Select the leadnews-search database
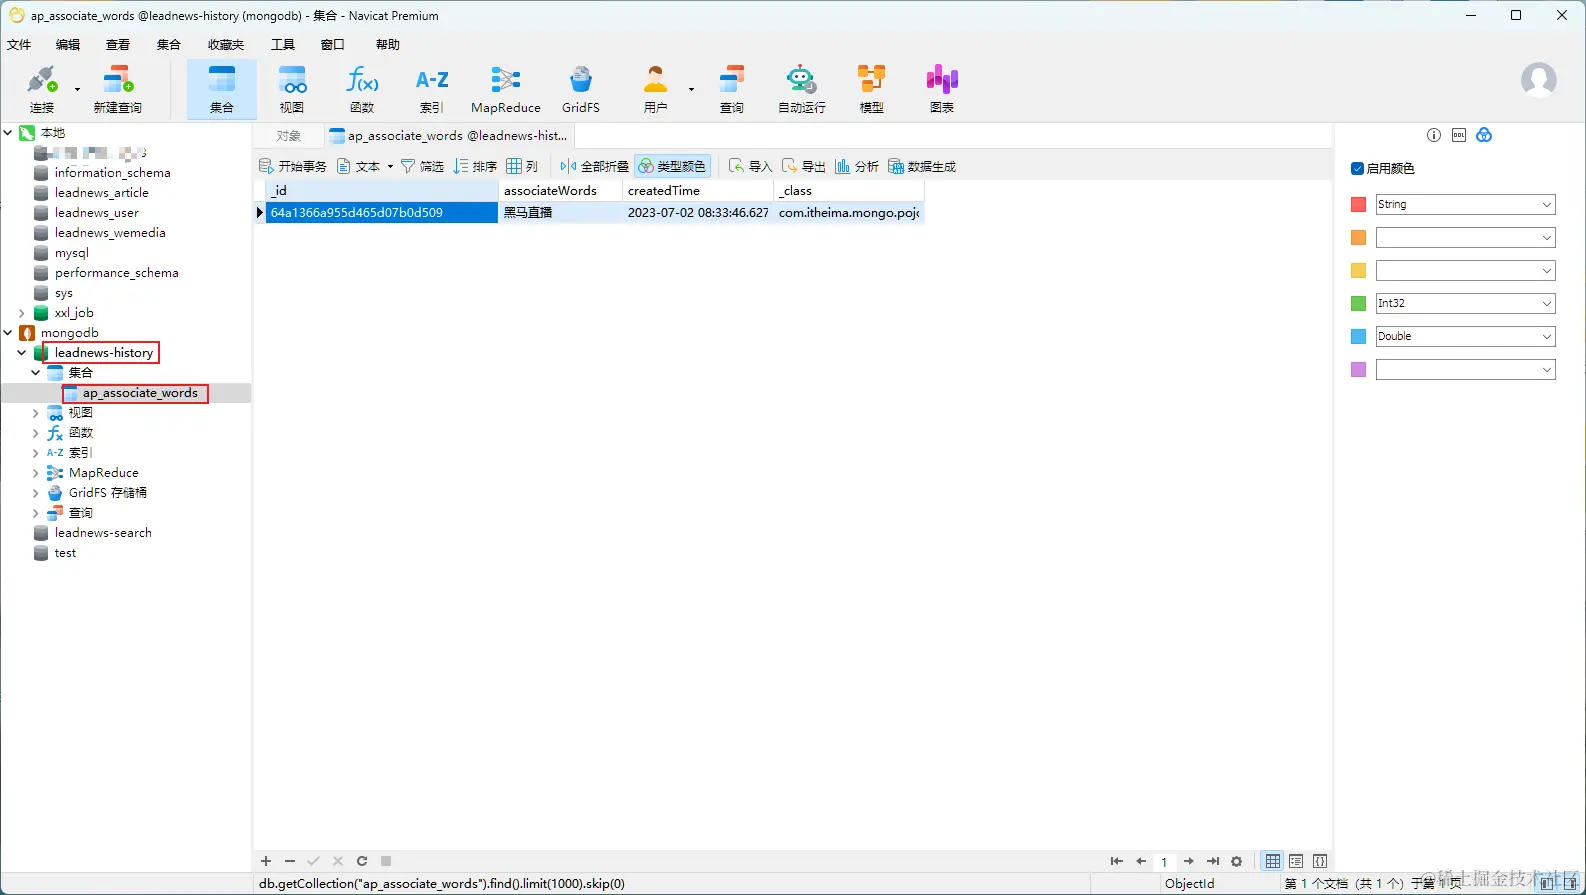The width and height of the screenshot is (1586, 895). 103,533
